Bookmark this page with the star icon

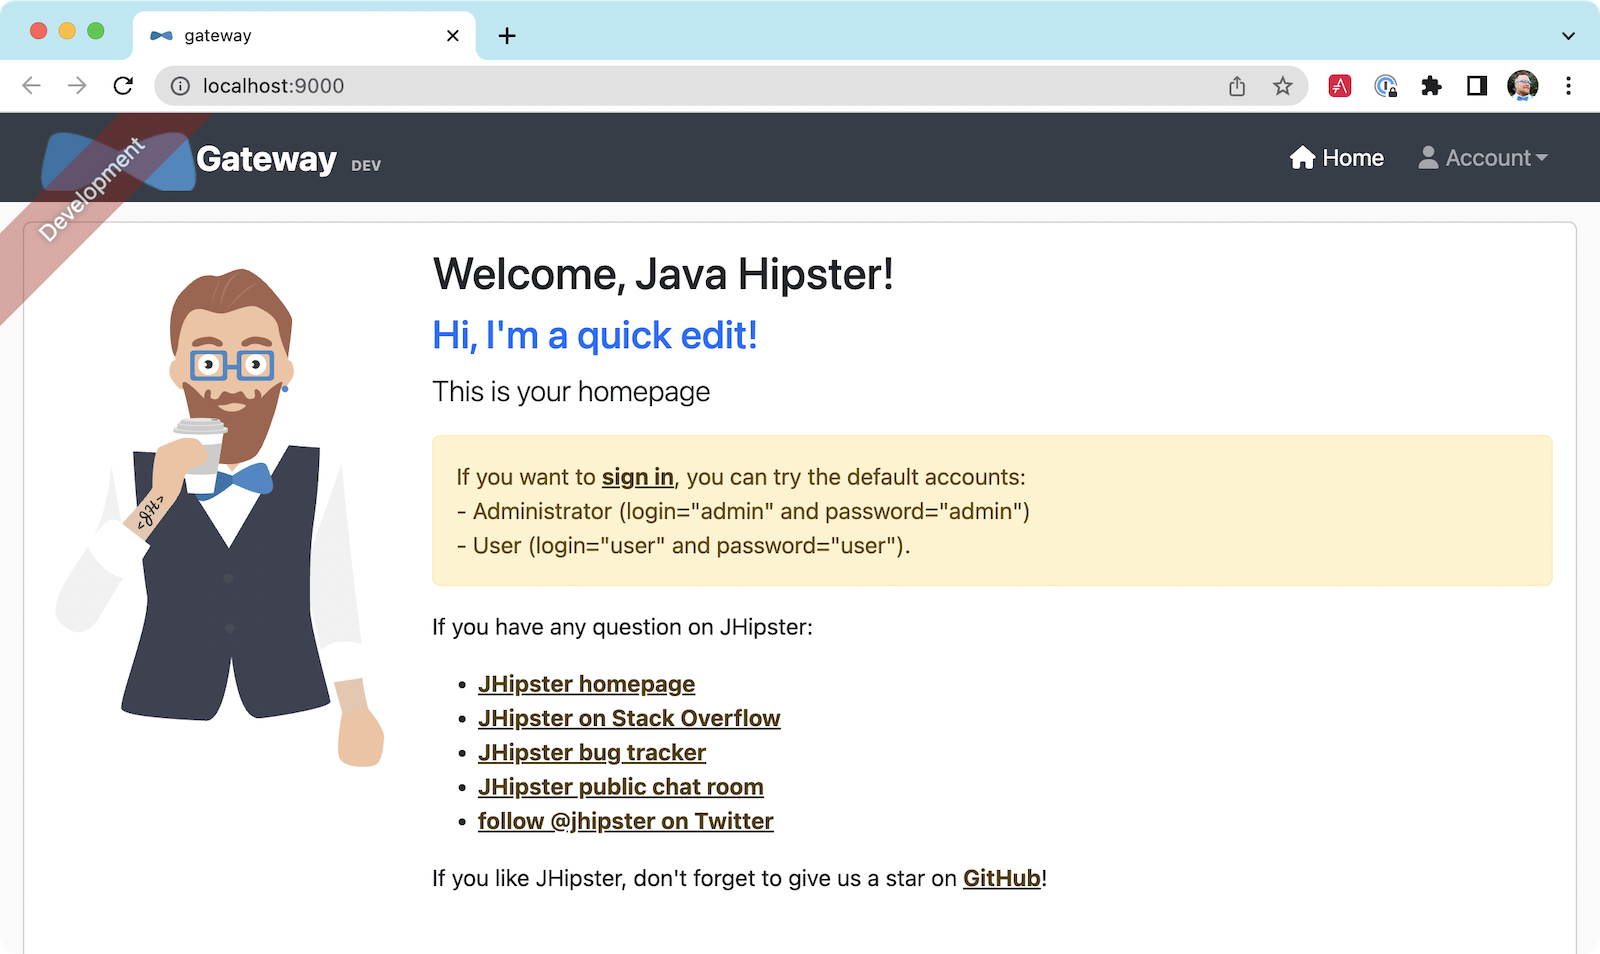tap(1282, 86)
